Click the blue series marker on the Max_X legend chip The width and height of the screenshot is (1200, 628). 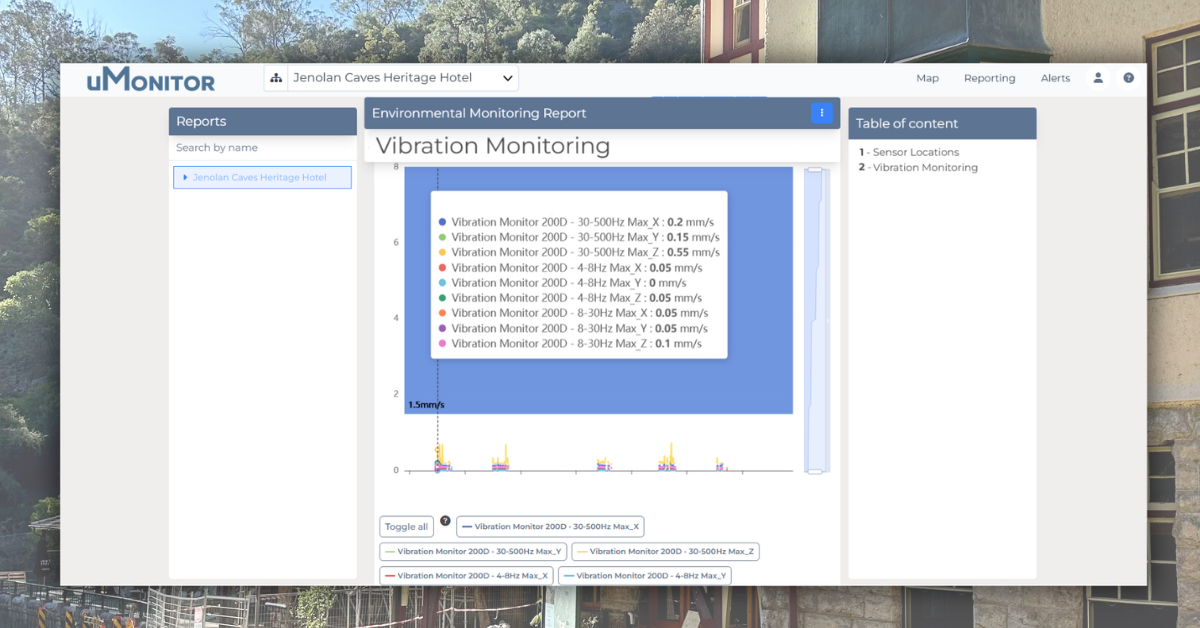click(466, 526)
